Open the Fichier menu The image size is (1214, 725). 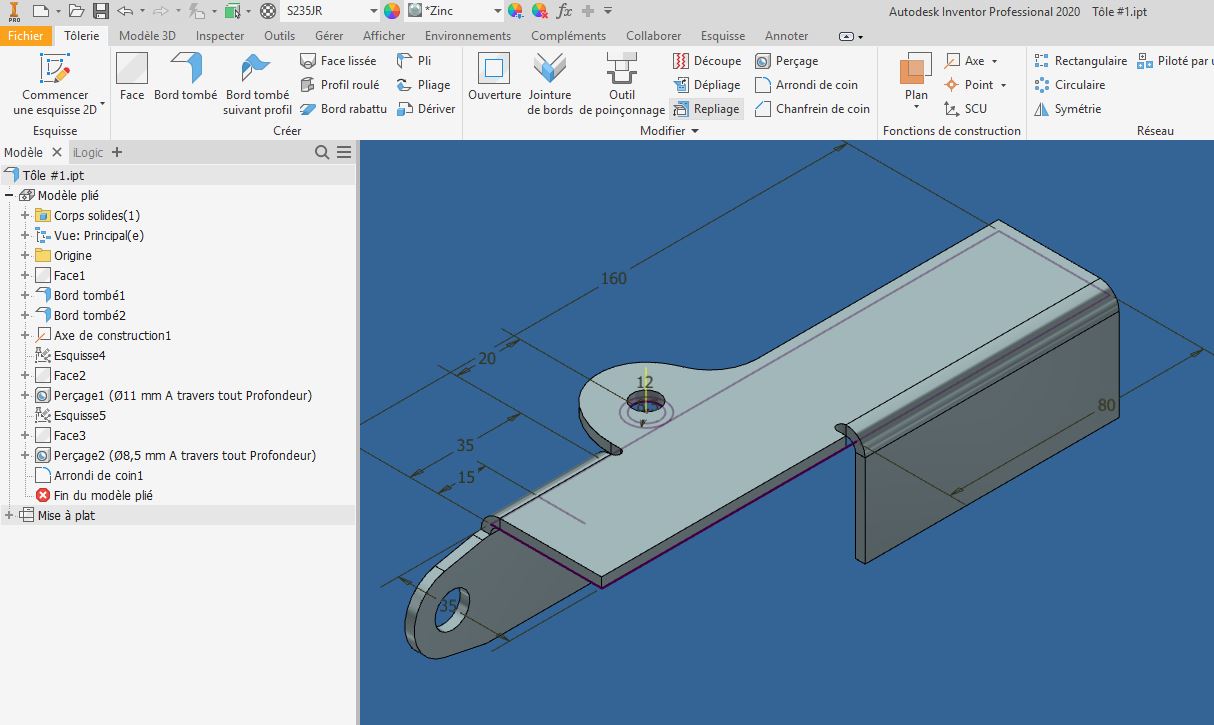[x=26, y=34]
